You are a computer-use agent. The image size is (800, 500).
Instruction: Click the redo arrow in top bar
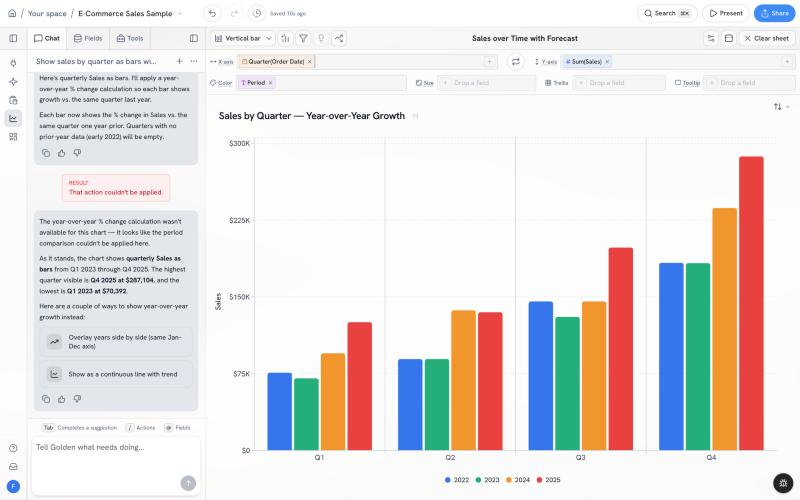234,13
